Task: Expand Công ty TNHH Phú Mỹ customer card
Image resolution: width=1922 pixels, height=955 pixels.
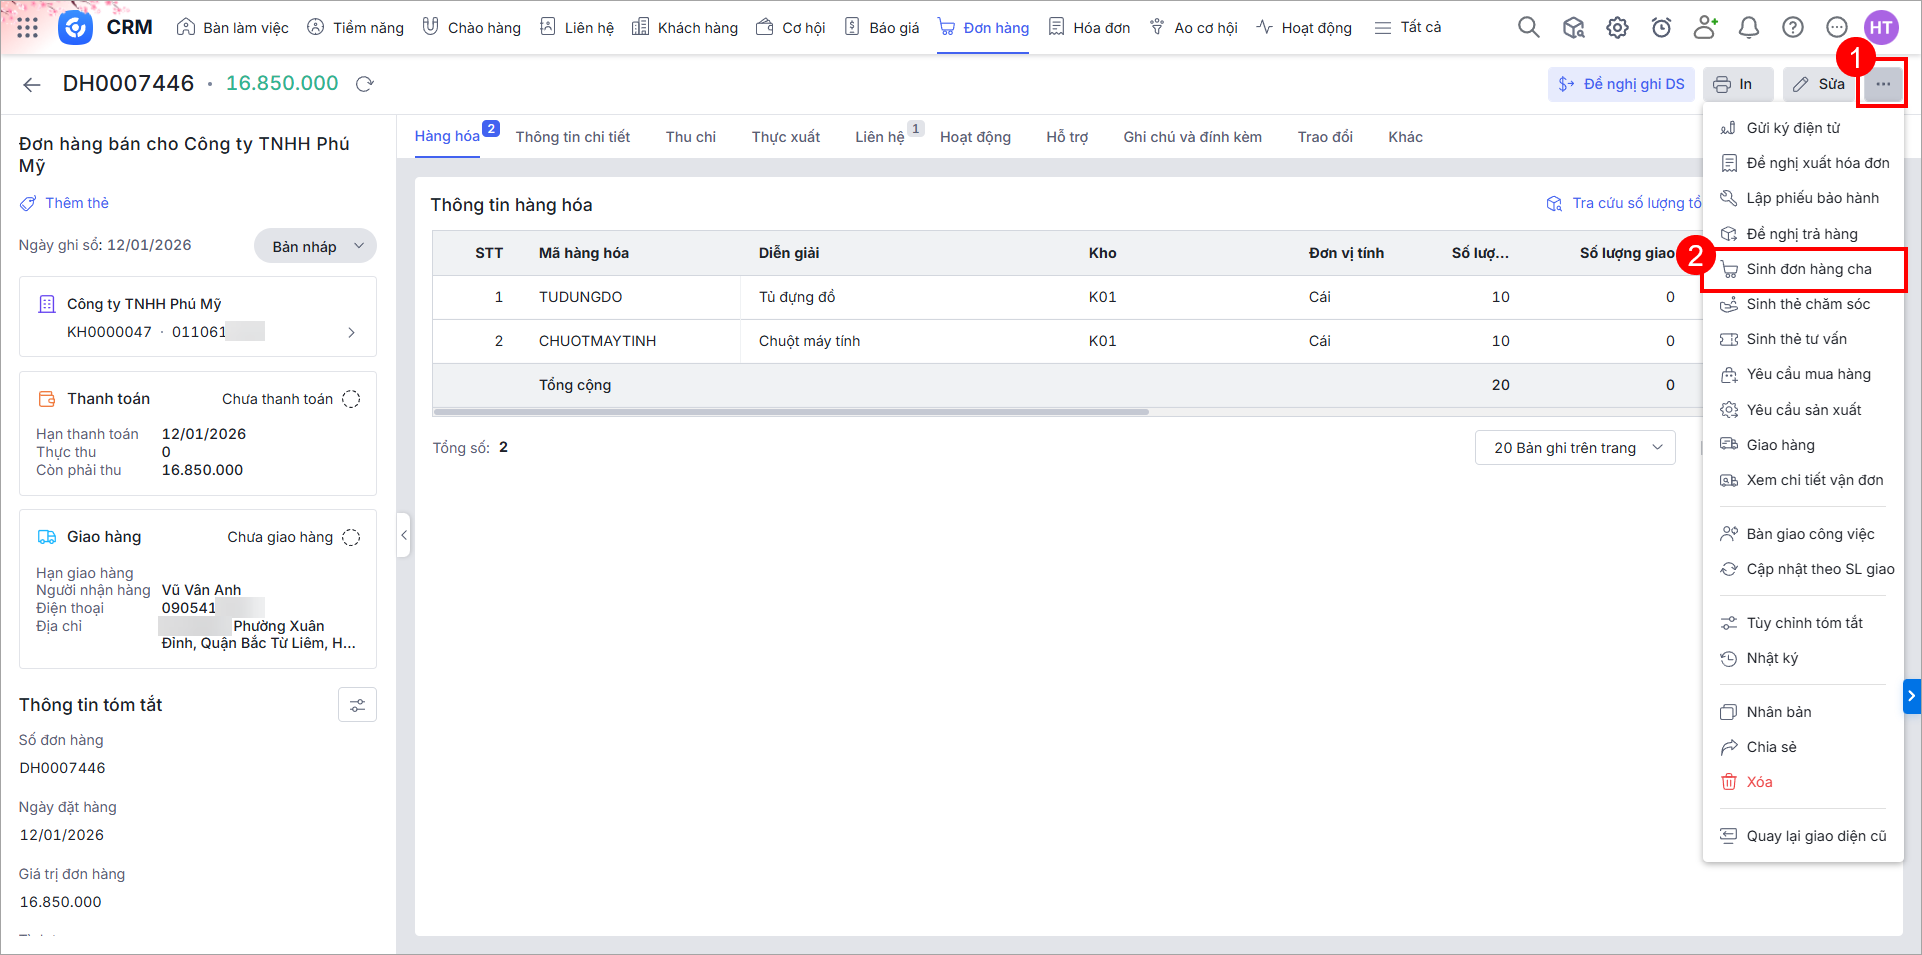Action: [351, 332]
